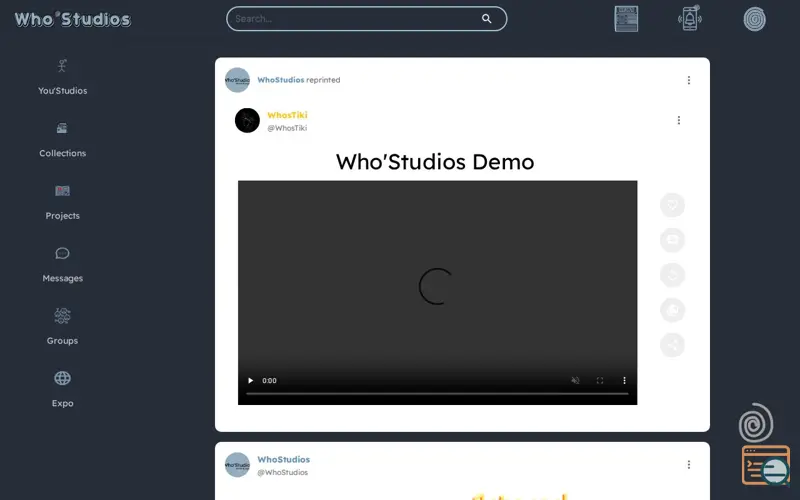This screenshot has width=800, height=500.
Task: Click WhoStudios avatar on the reprinted post
Action: pyautogui.click(x=237, y=80)
